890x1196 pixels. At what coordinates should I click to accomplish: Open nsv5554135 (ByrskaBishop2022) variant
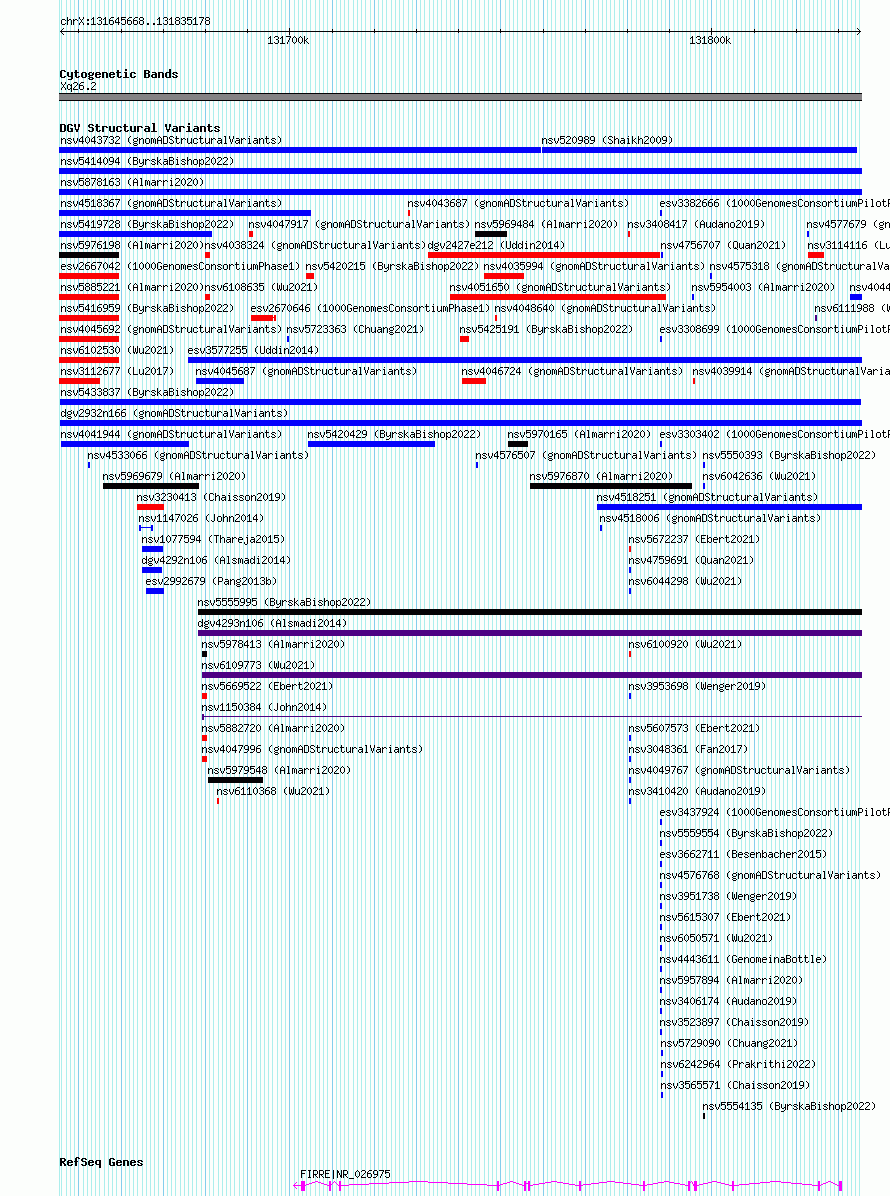[x=789, y=1106]
